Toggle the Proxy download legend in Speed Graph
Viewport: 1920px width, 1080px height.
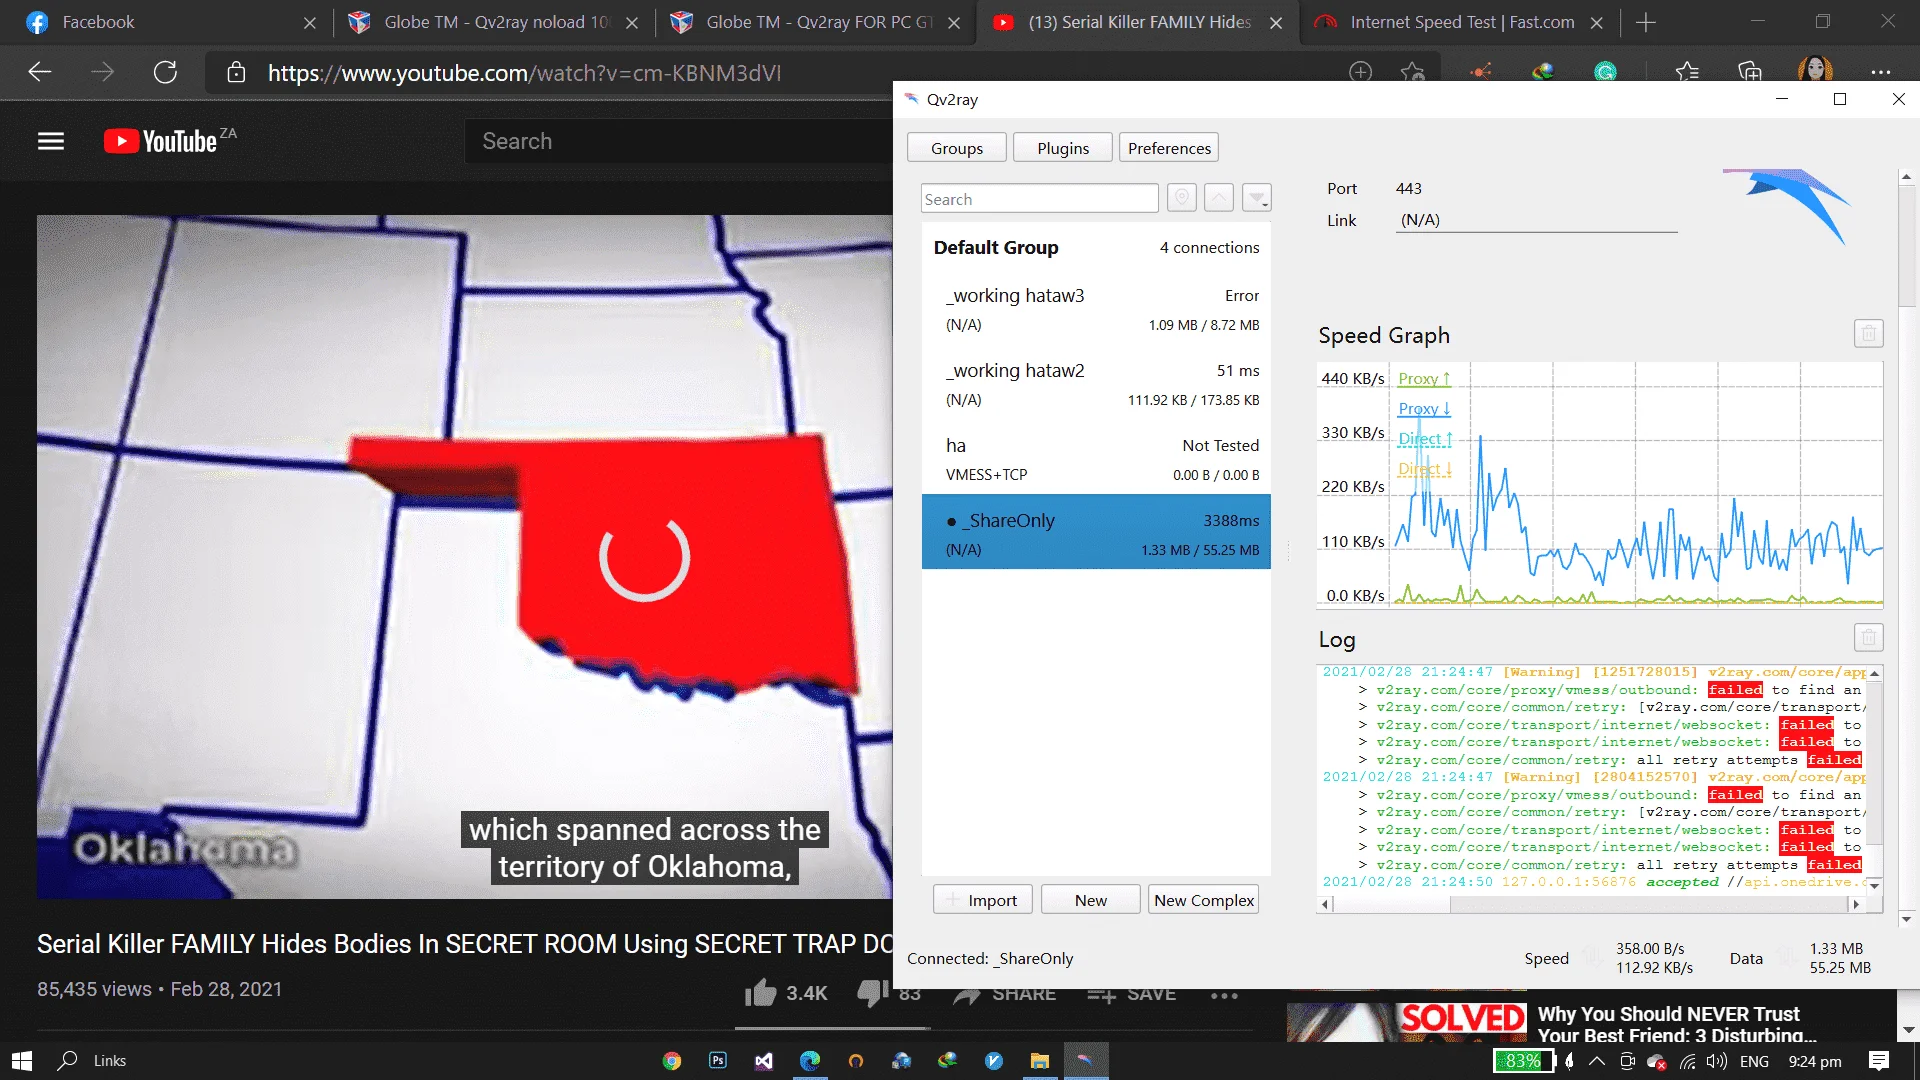click(1424, 409)
